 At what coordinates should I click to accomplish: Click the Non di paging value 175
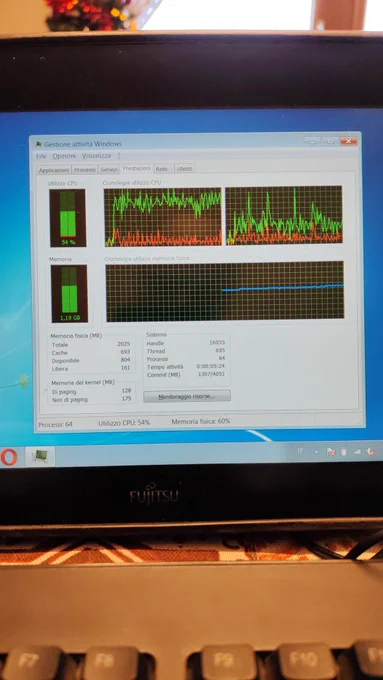tap(127, 399)
